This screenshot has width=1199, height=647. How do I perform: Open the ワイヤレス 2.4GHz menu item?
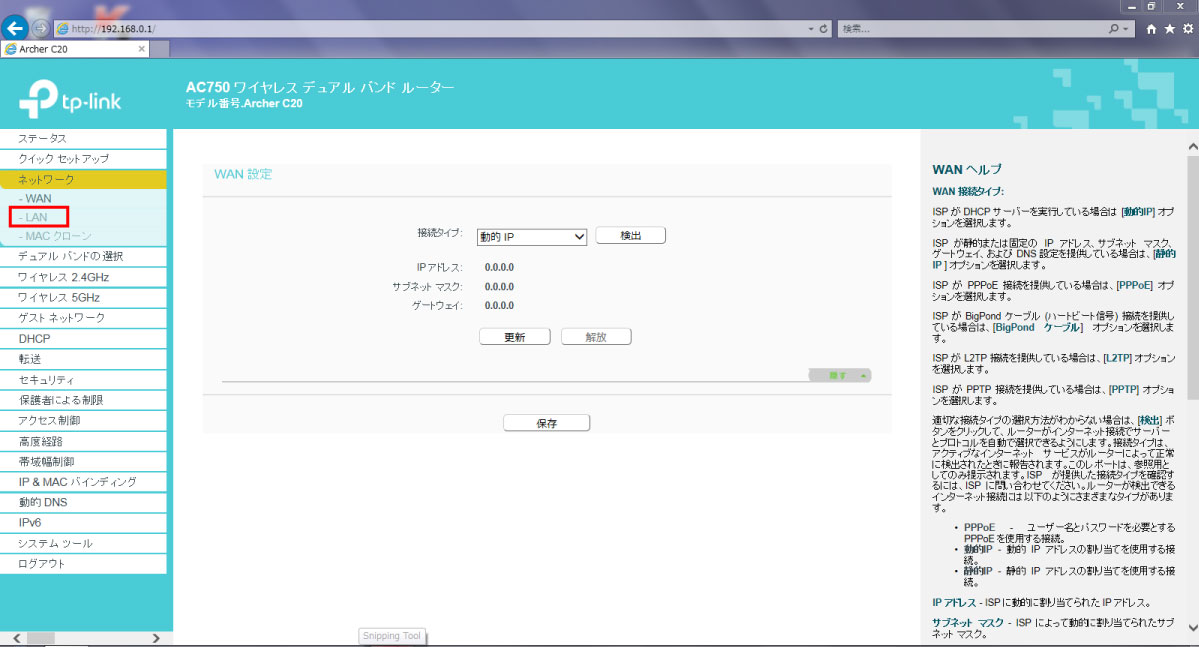(64, 277)
